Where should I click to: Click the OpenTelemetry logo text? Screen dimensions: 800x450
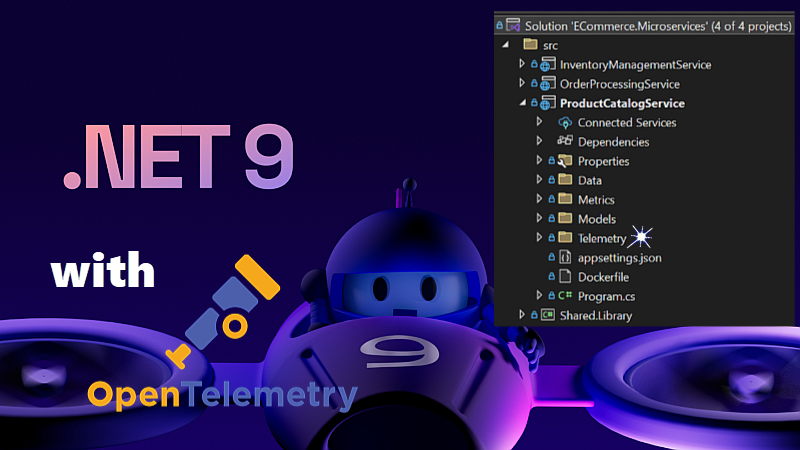(221, 395)
